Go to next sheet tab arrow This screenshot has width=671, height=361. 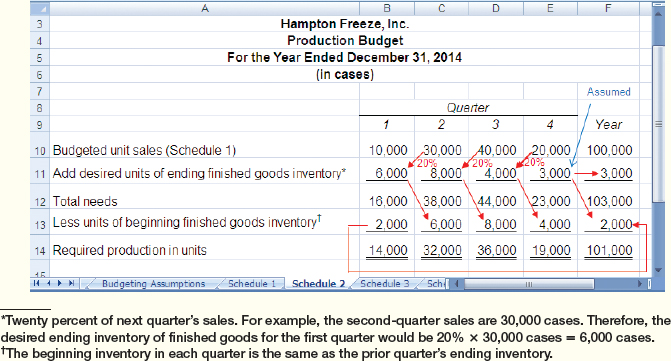[59, 283]
